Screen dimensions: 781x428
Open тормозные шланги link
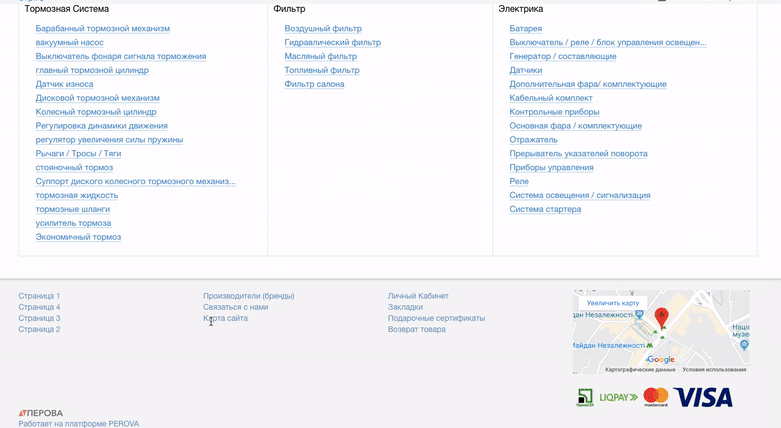tap(72, 209)
